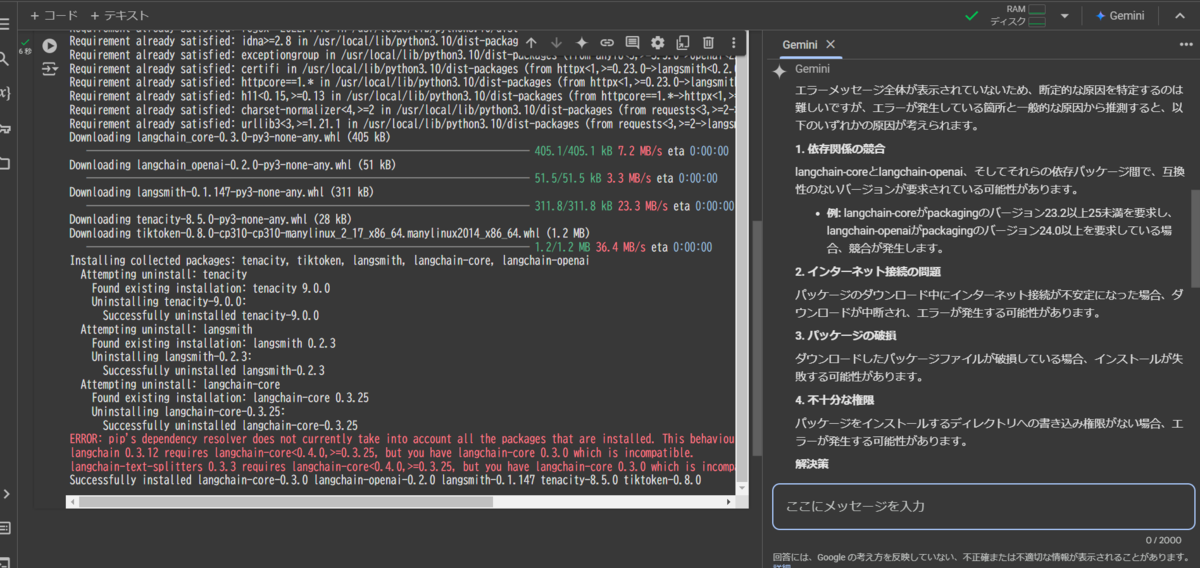Open the table of contents sidebar icon
1200x568 pixels.
[5, 22]
